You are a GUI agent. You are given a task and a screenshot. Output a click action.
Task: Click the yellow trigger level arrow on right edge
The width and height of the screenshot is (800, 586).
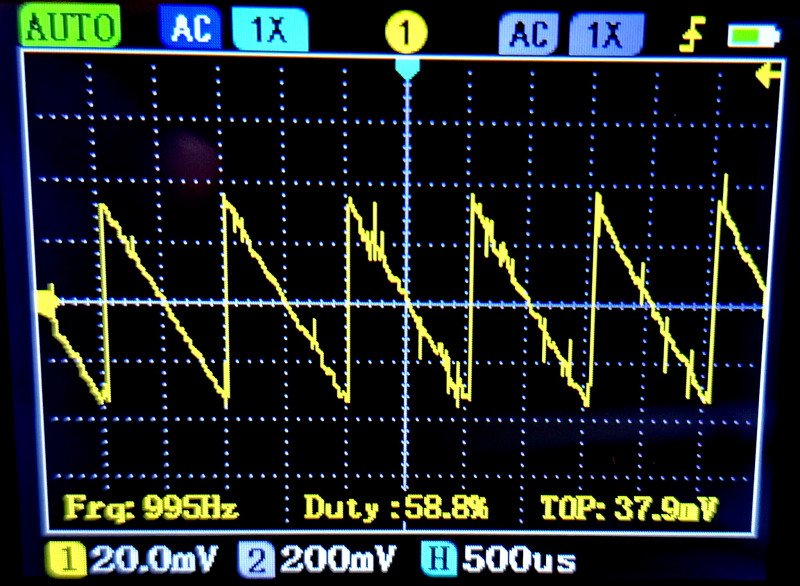[x=767, y=75]
